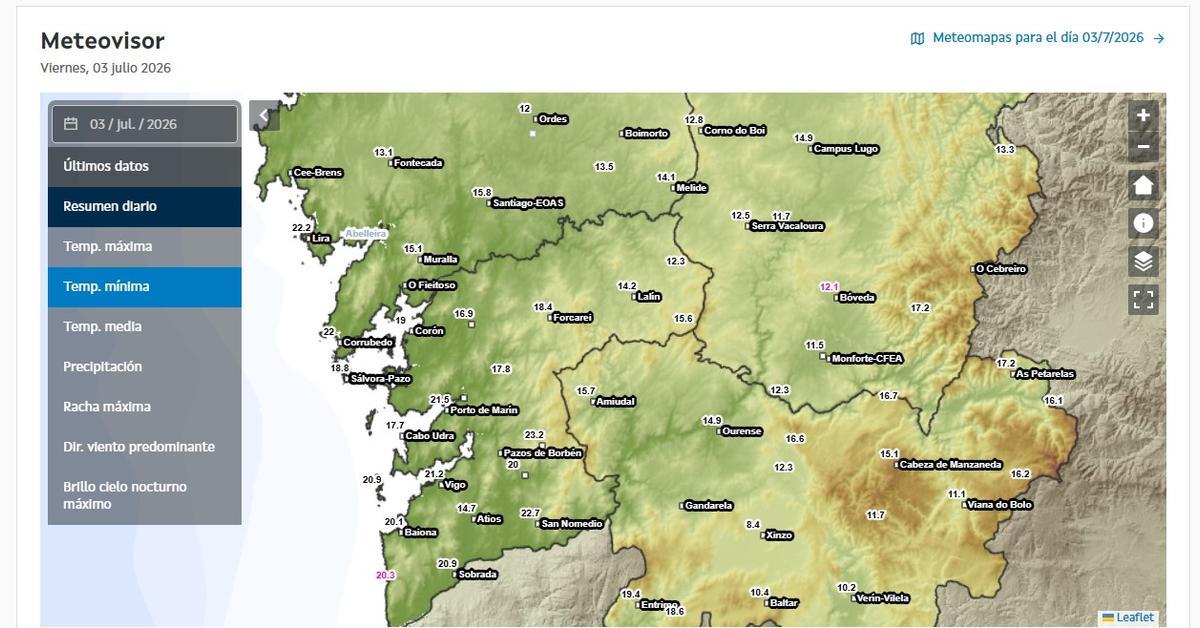Viewport: 1200px width, 628px height.
Task: Click the Vigo station label
Action: coord(455,485)
